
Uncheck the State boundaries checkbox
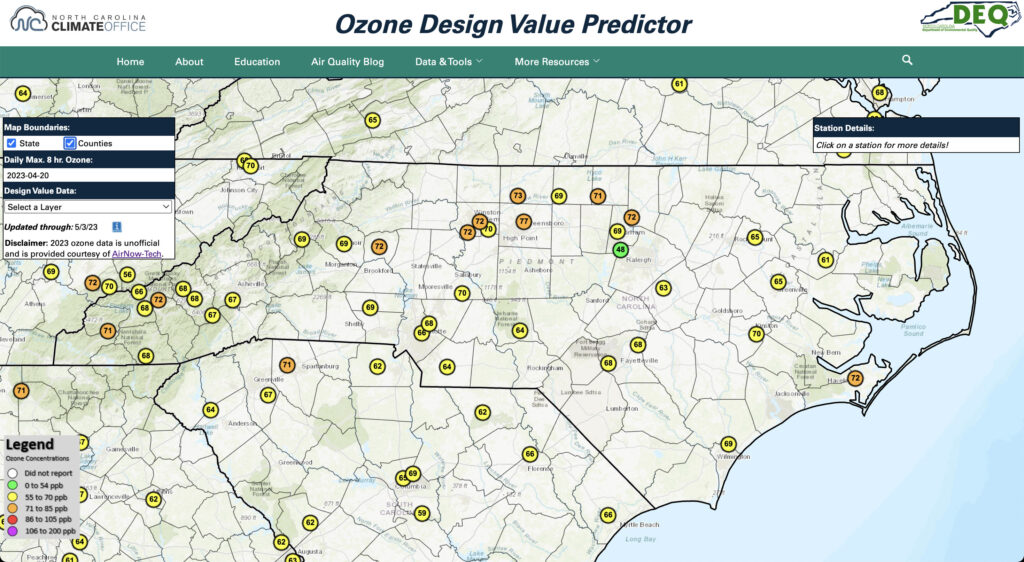11,143
